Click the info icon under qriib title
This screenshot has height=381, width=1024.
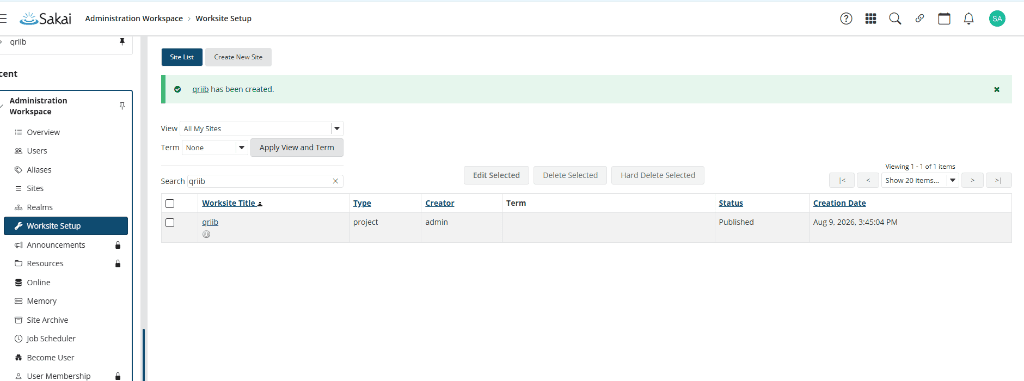[x=206, y=234]
